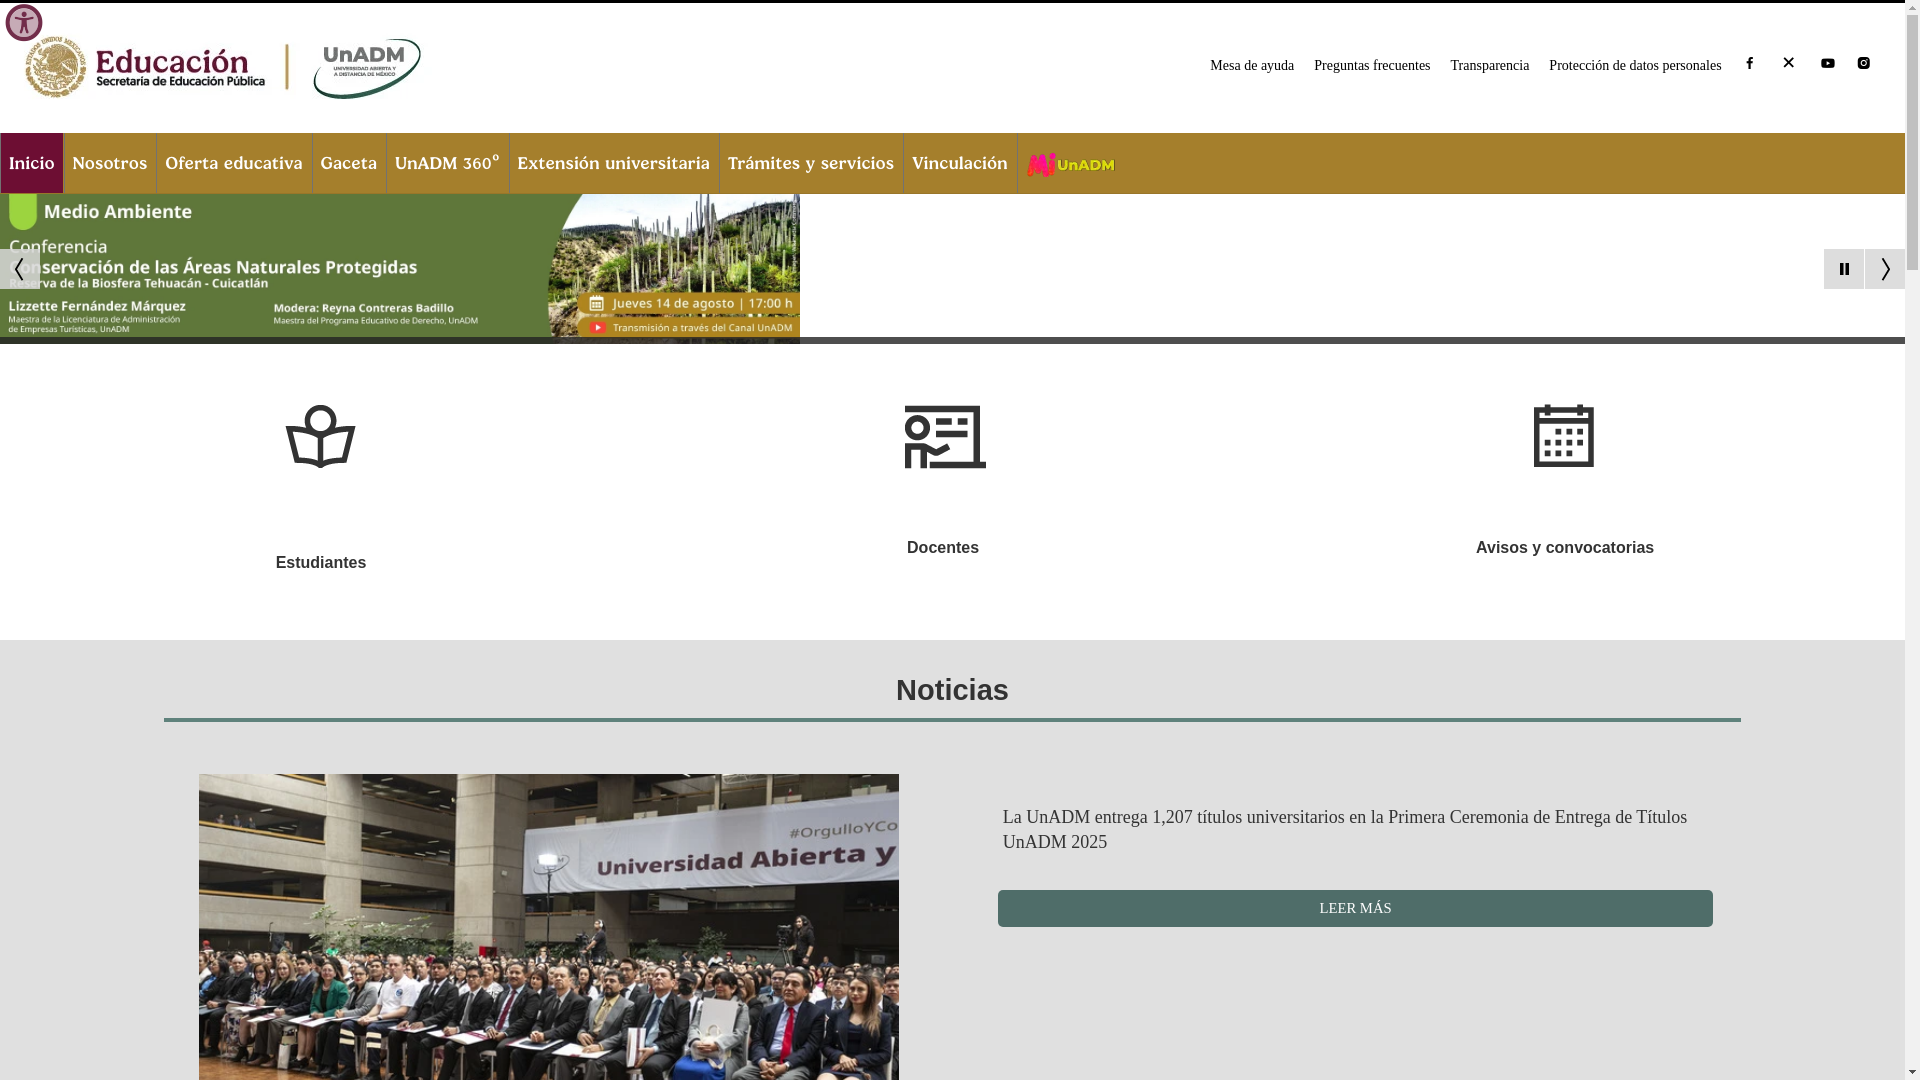Open the UnADM YouTube channel icon
The height and width of the screenshot is (1080, 1920).
(1828, 63)
